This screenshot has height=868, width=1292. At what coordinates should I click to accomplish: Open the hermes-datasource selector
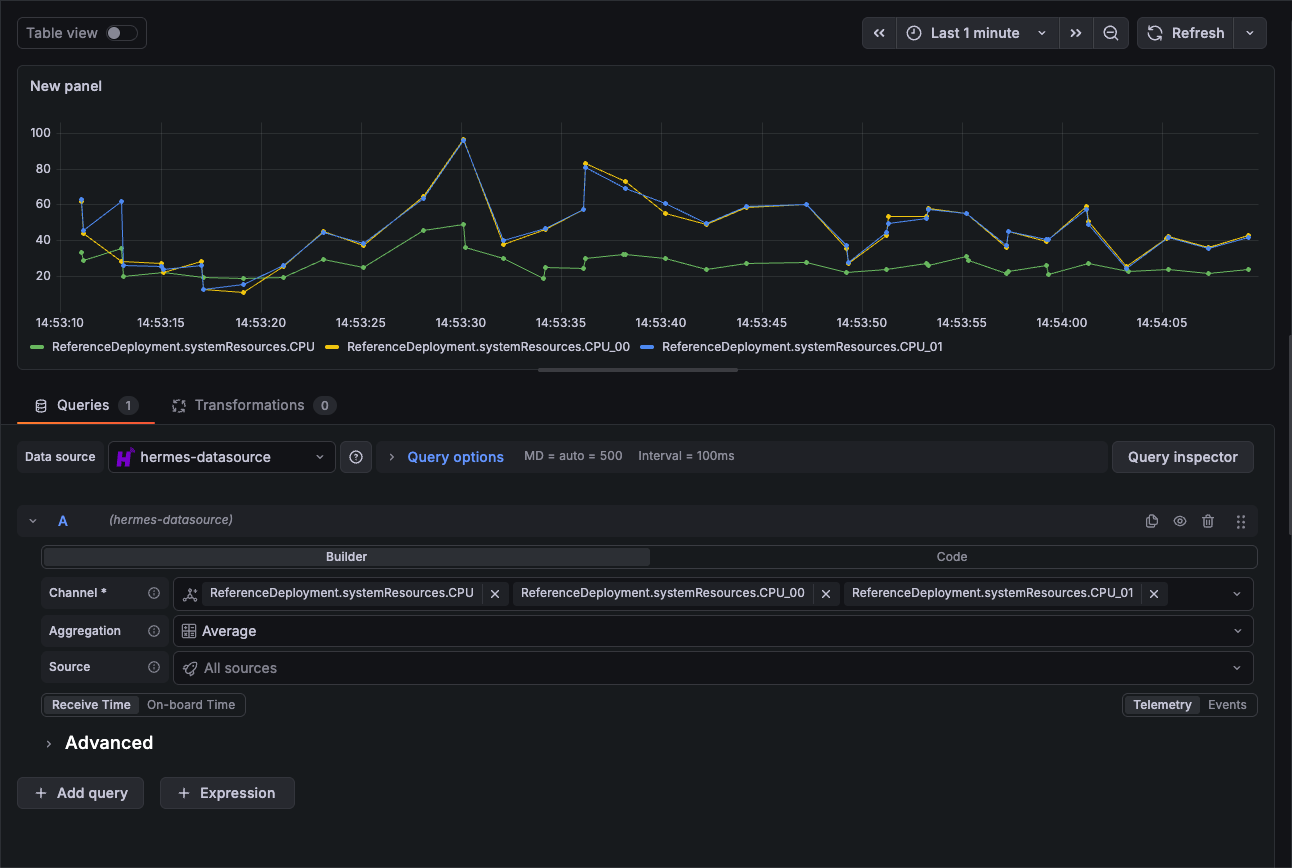pyautogui.click(x=222, y=457)
